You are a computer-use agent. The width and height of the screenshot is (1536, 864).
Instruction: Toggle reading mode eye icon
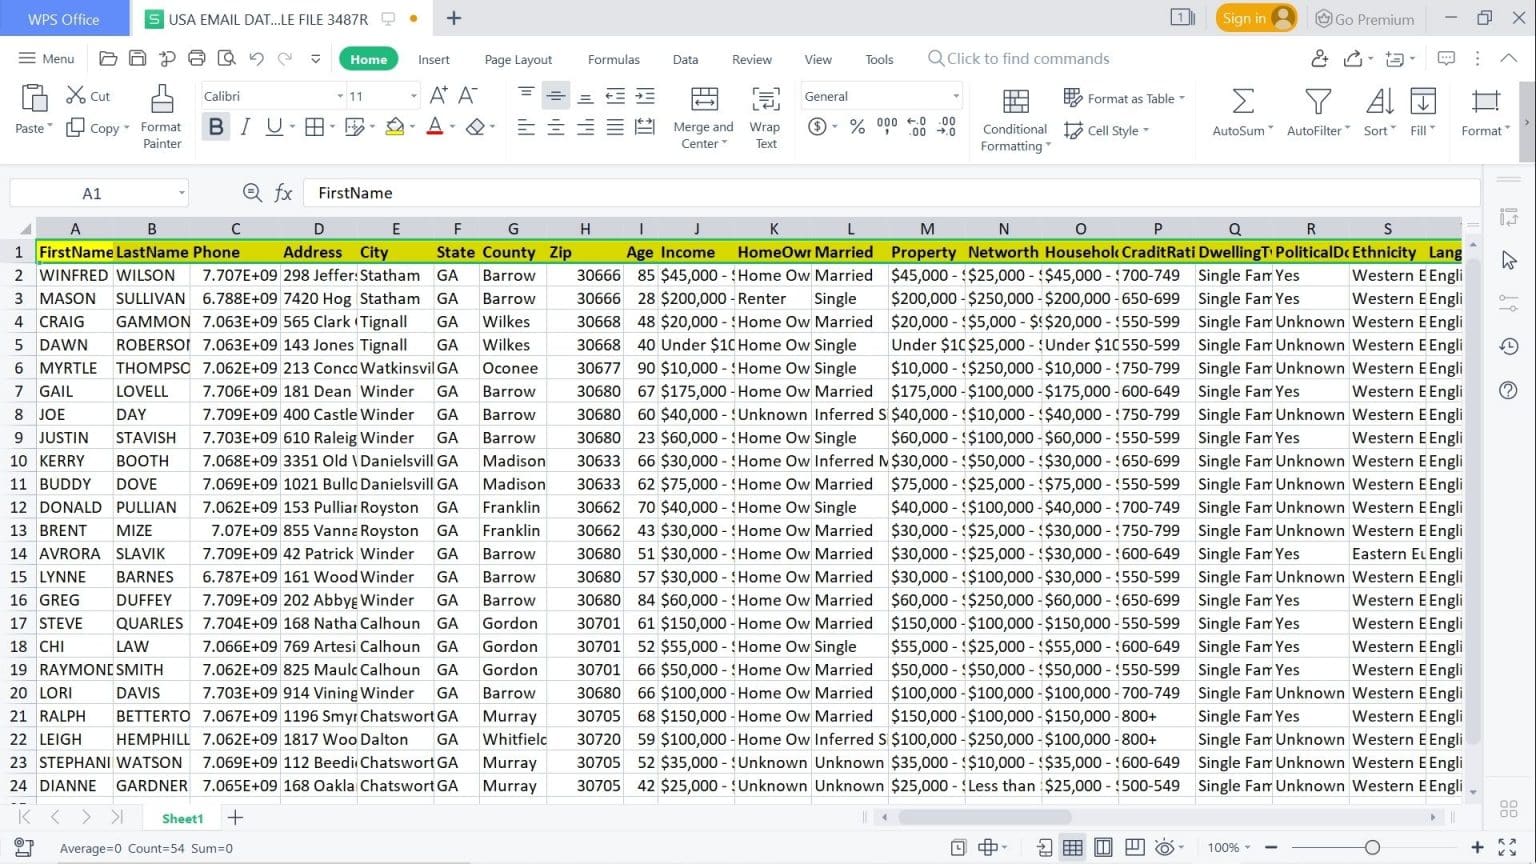(x=1164, y=847)
